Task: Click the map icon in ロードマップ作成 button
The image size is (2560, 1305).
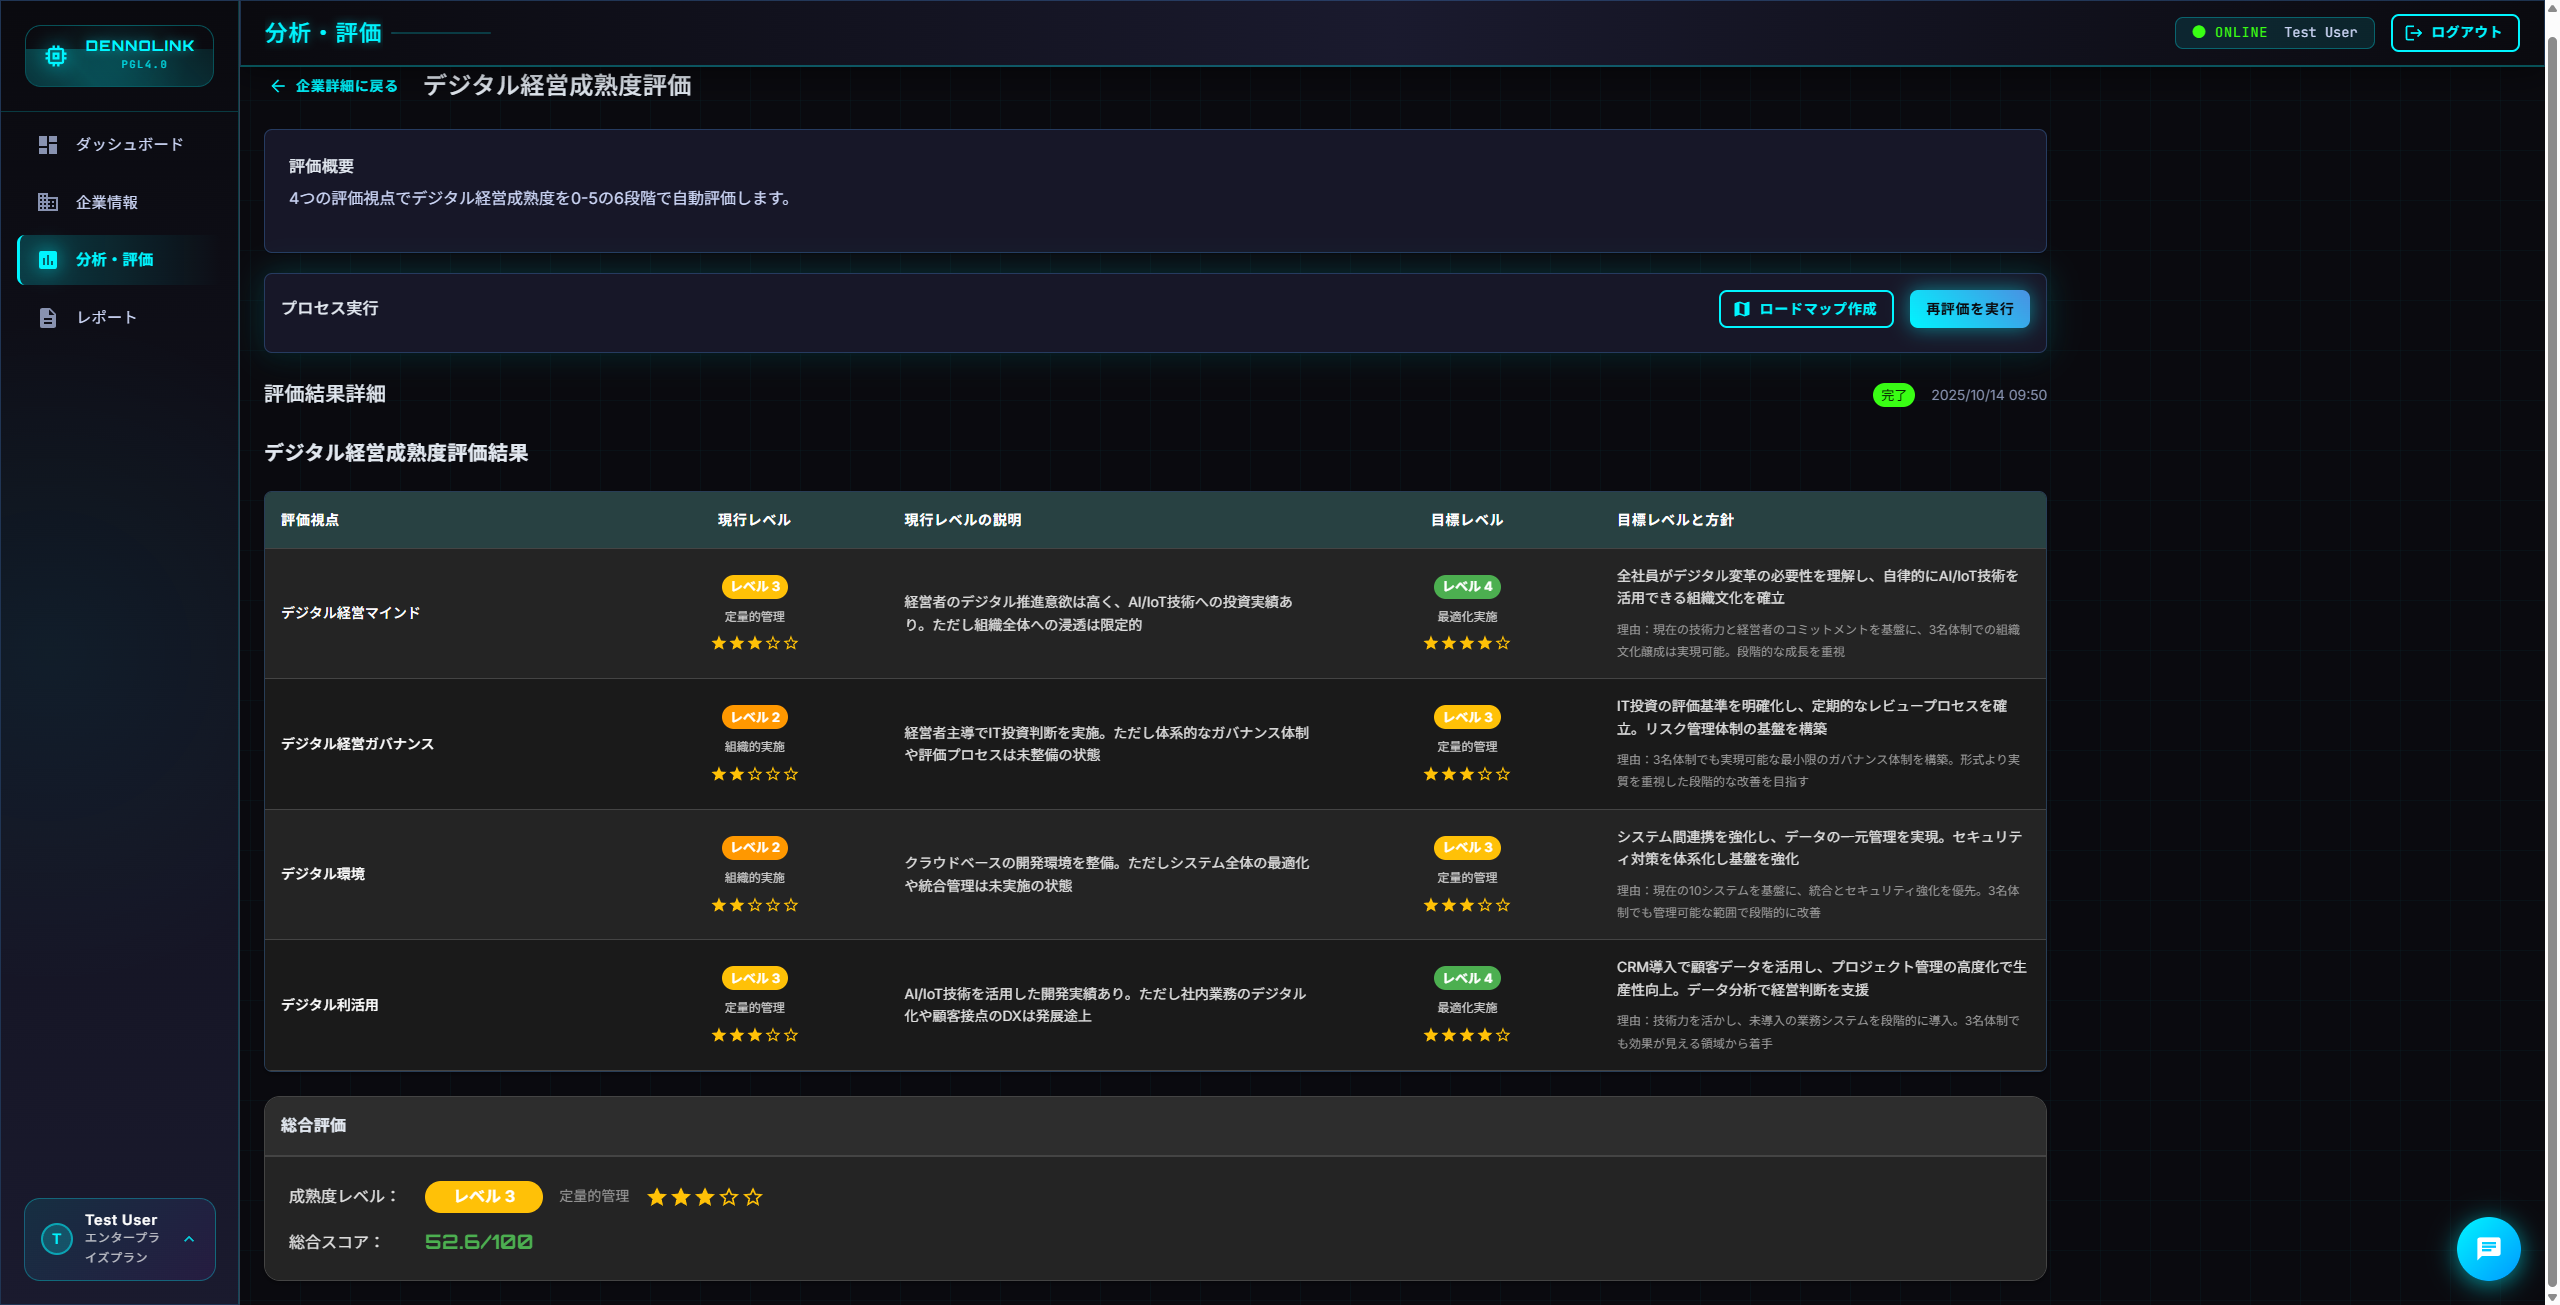Action: tap(1741, 309)
